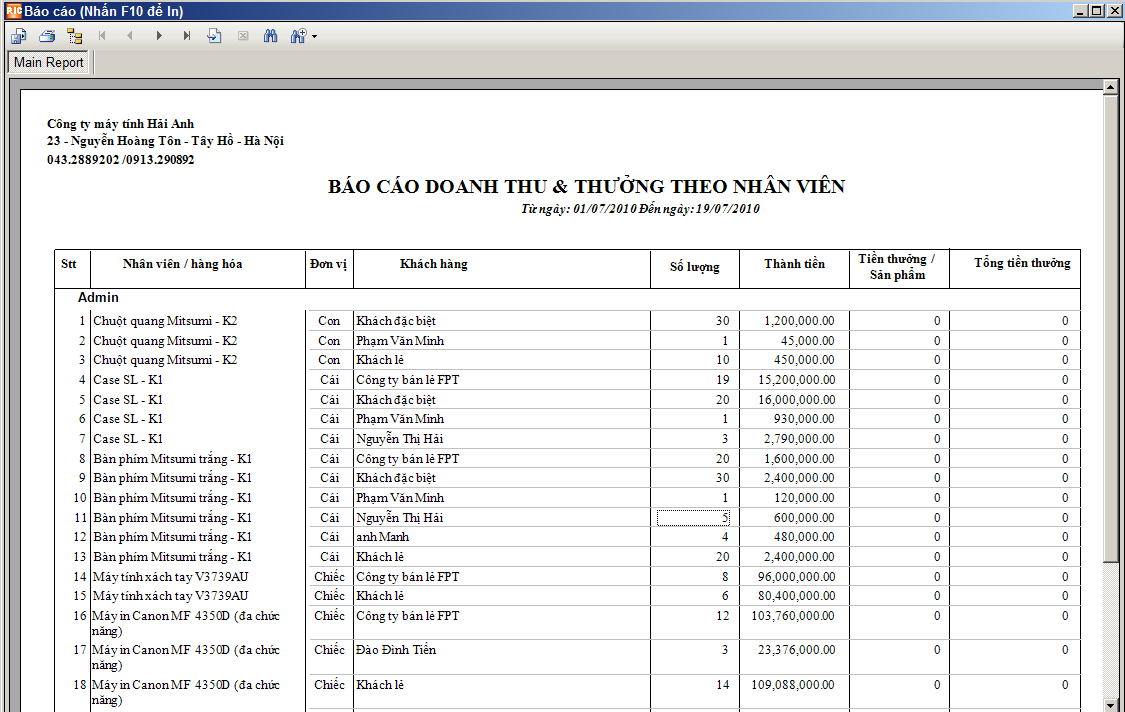
Task: Click the Số lượng column header
Action: 695,267
